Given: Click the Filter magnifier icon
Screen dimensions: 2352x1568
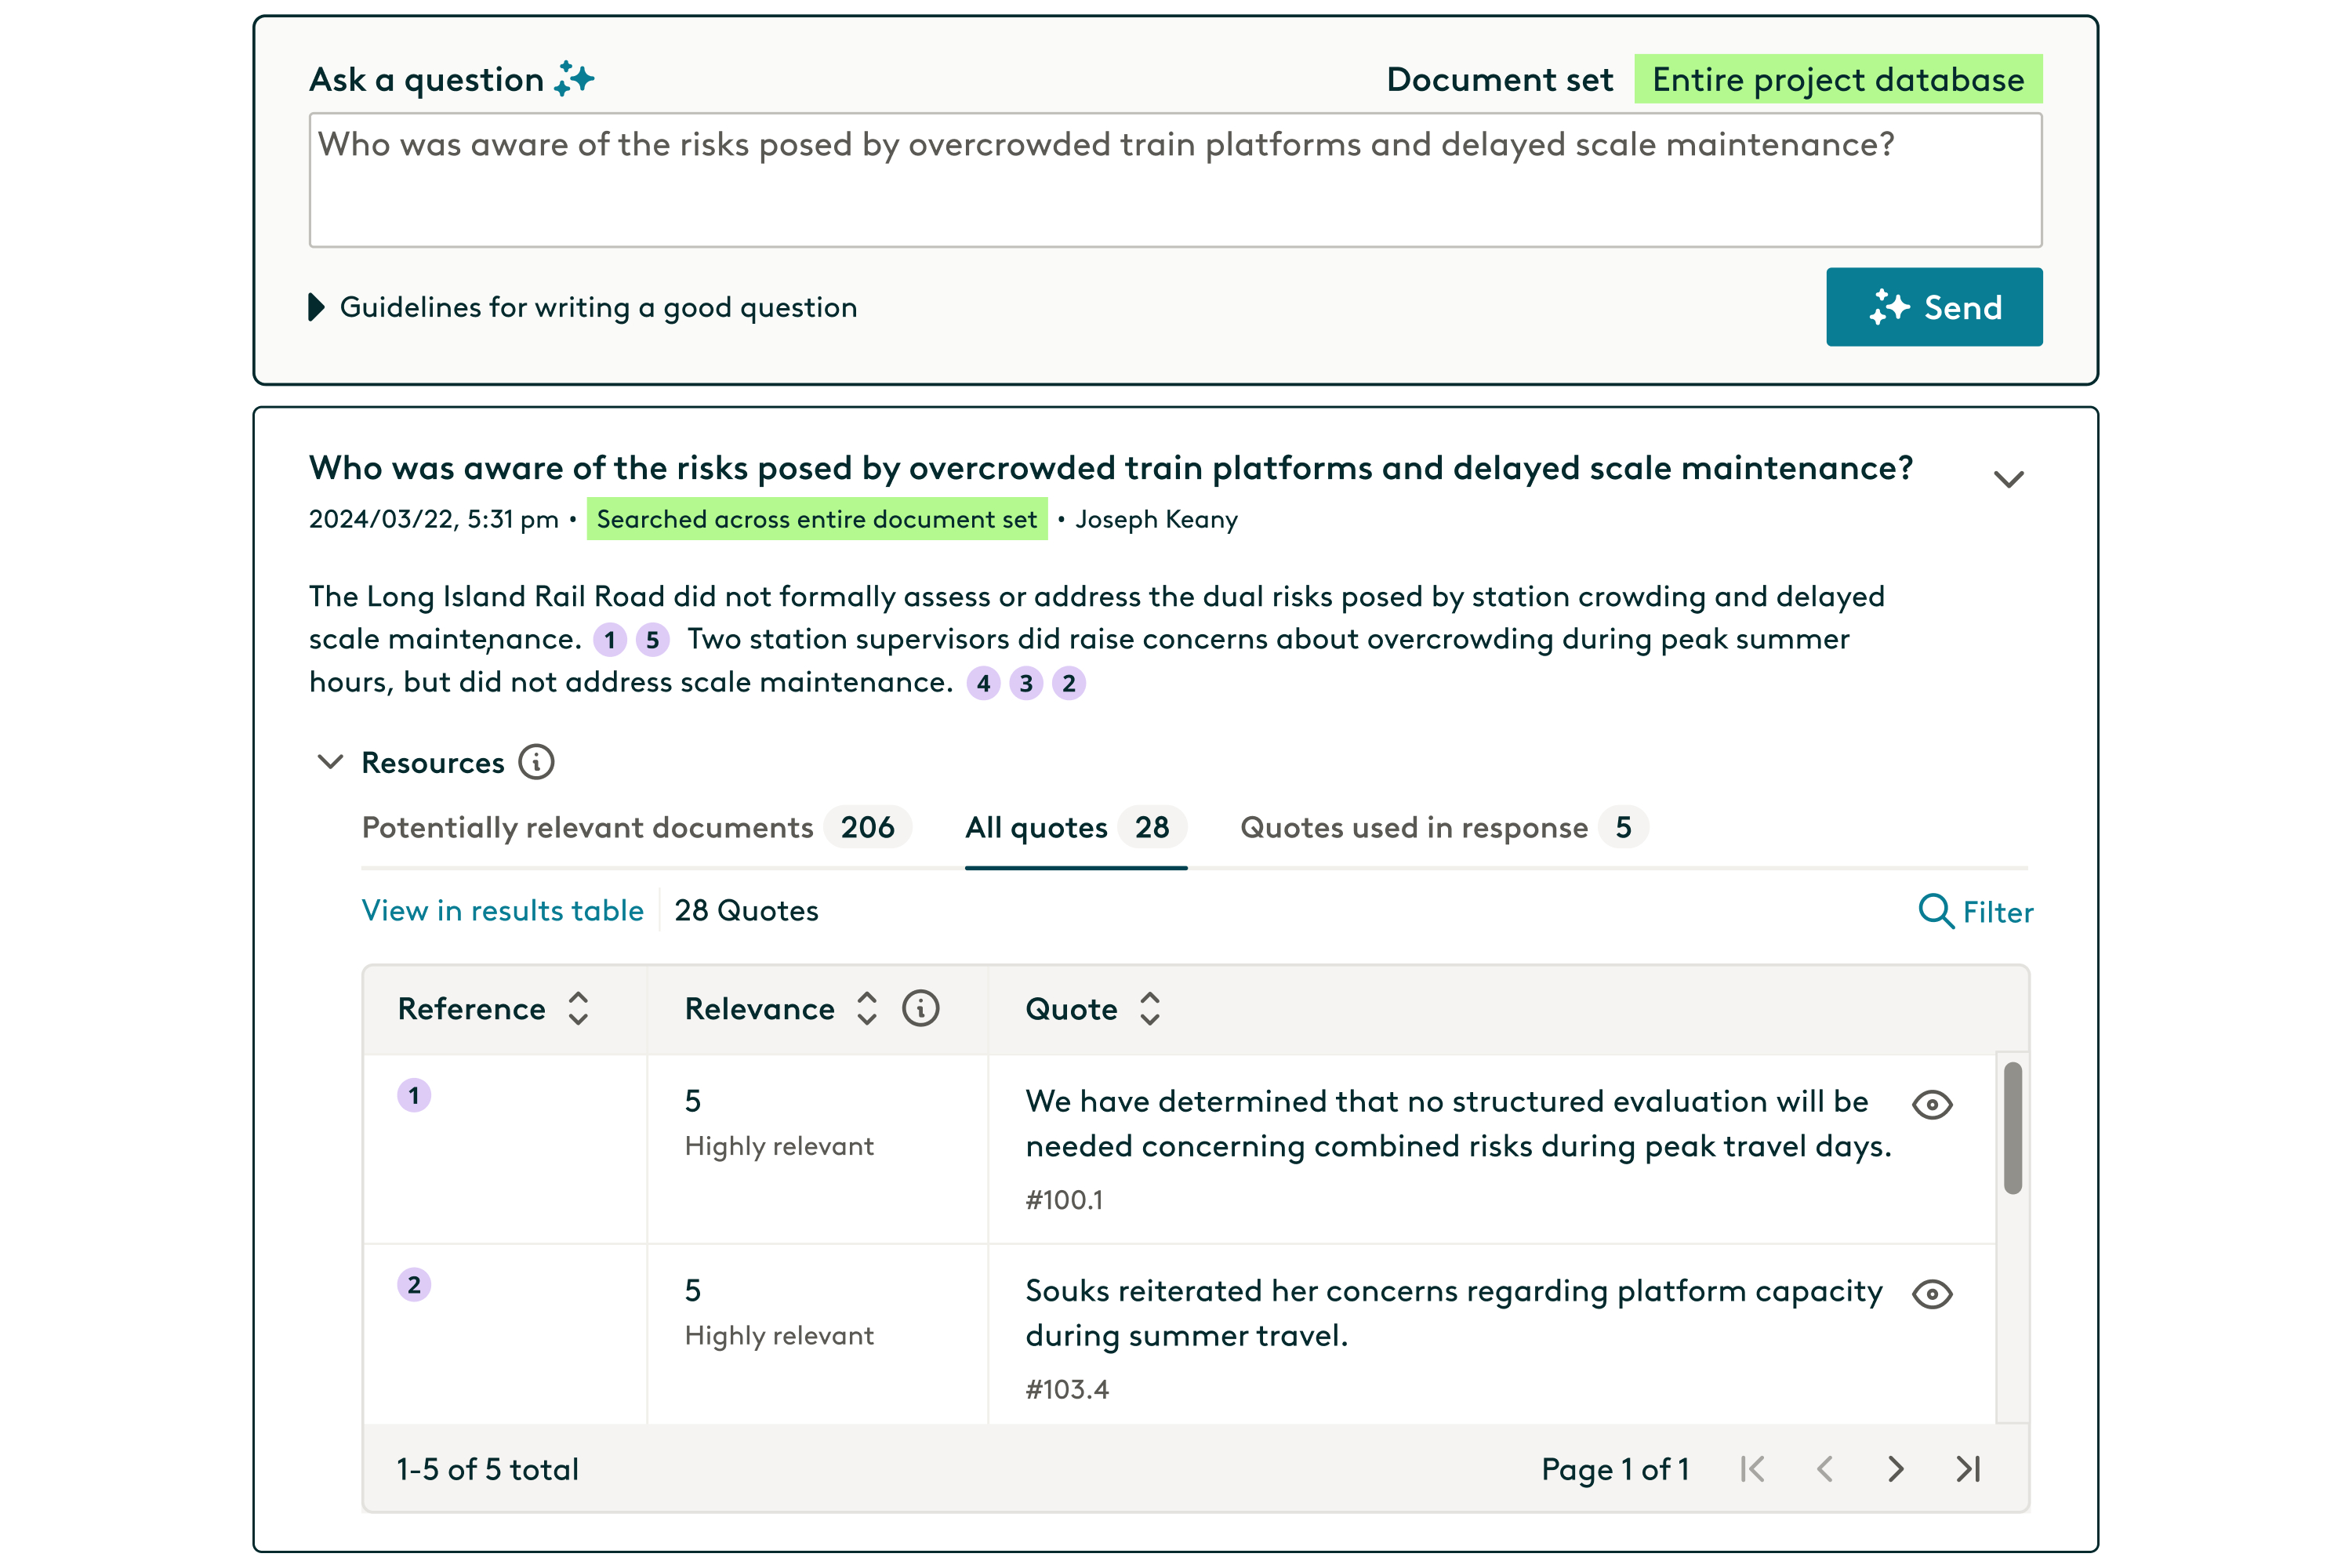Looking at the screenshot, I should click(1936, 911).
